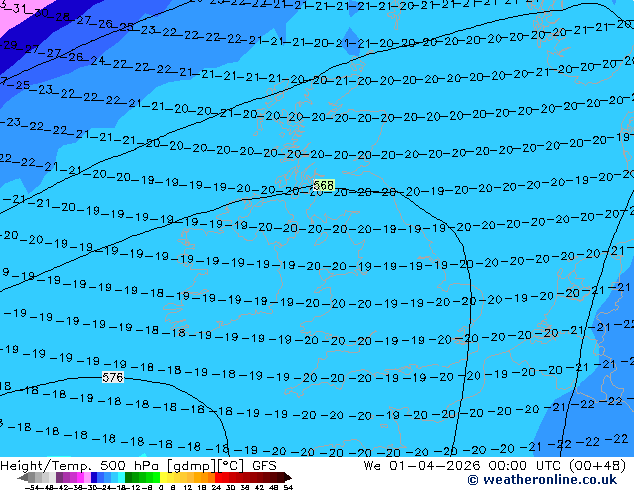
Task: Select the Height/Temp. 500 hPa title text
Action: (82, 466)
